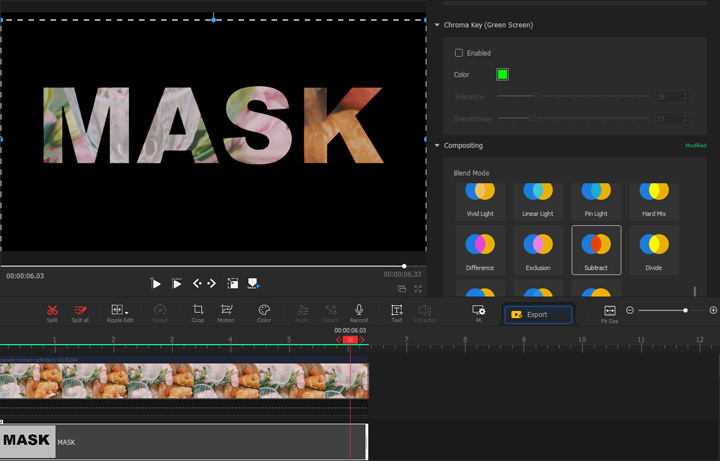Screen dimensions: 720x461
Task: Click the green chroma key color swatch
Action: pyautogui.click(x=502, y=74)
